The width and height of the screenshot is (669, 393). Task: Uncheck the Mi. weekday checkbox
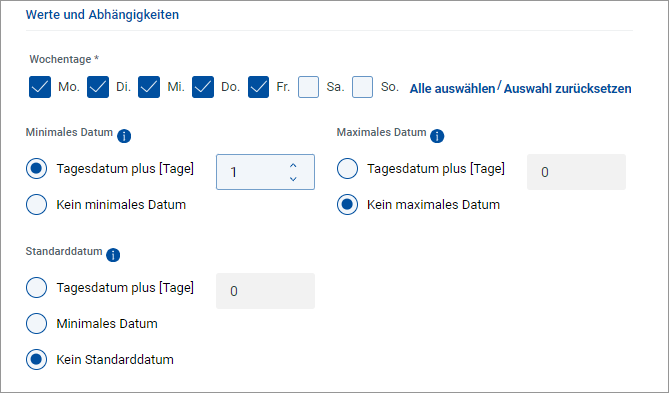(x=149, y=87)
